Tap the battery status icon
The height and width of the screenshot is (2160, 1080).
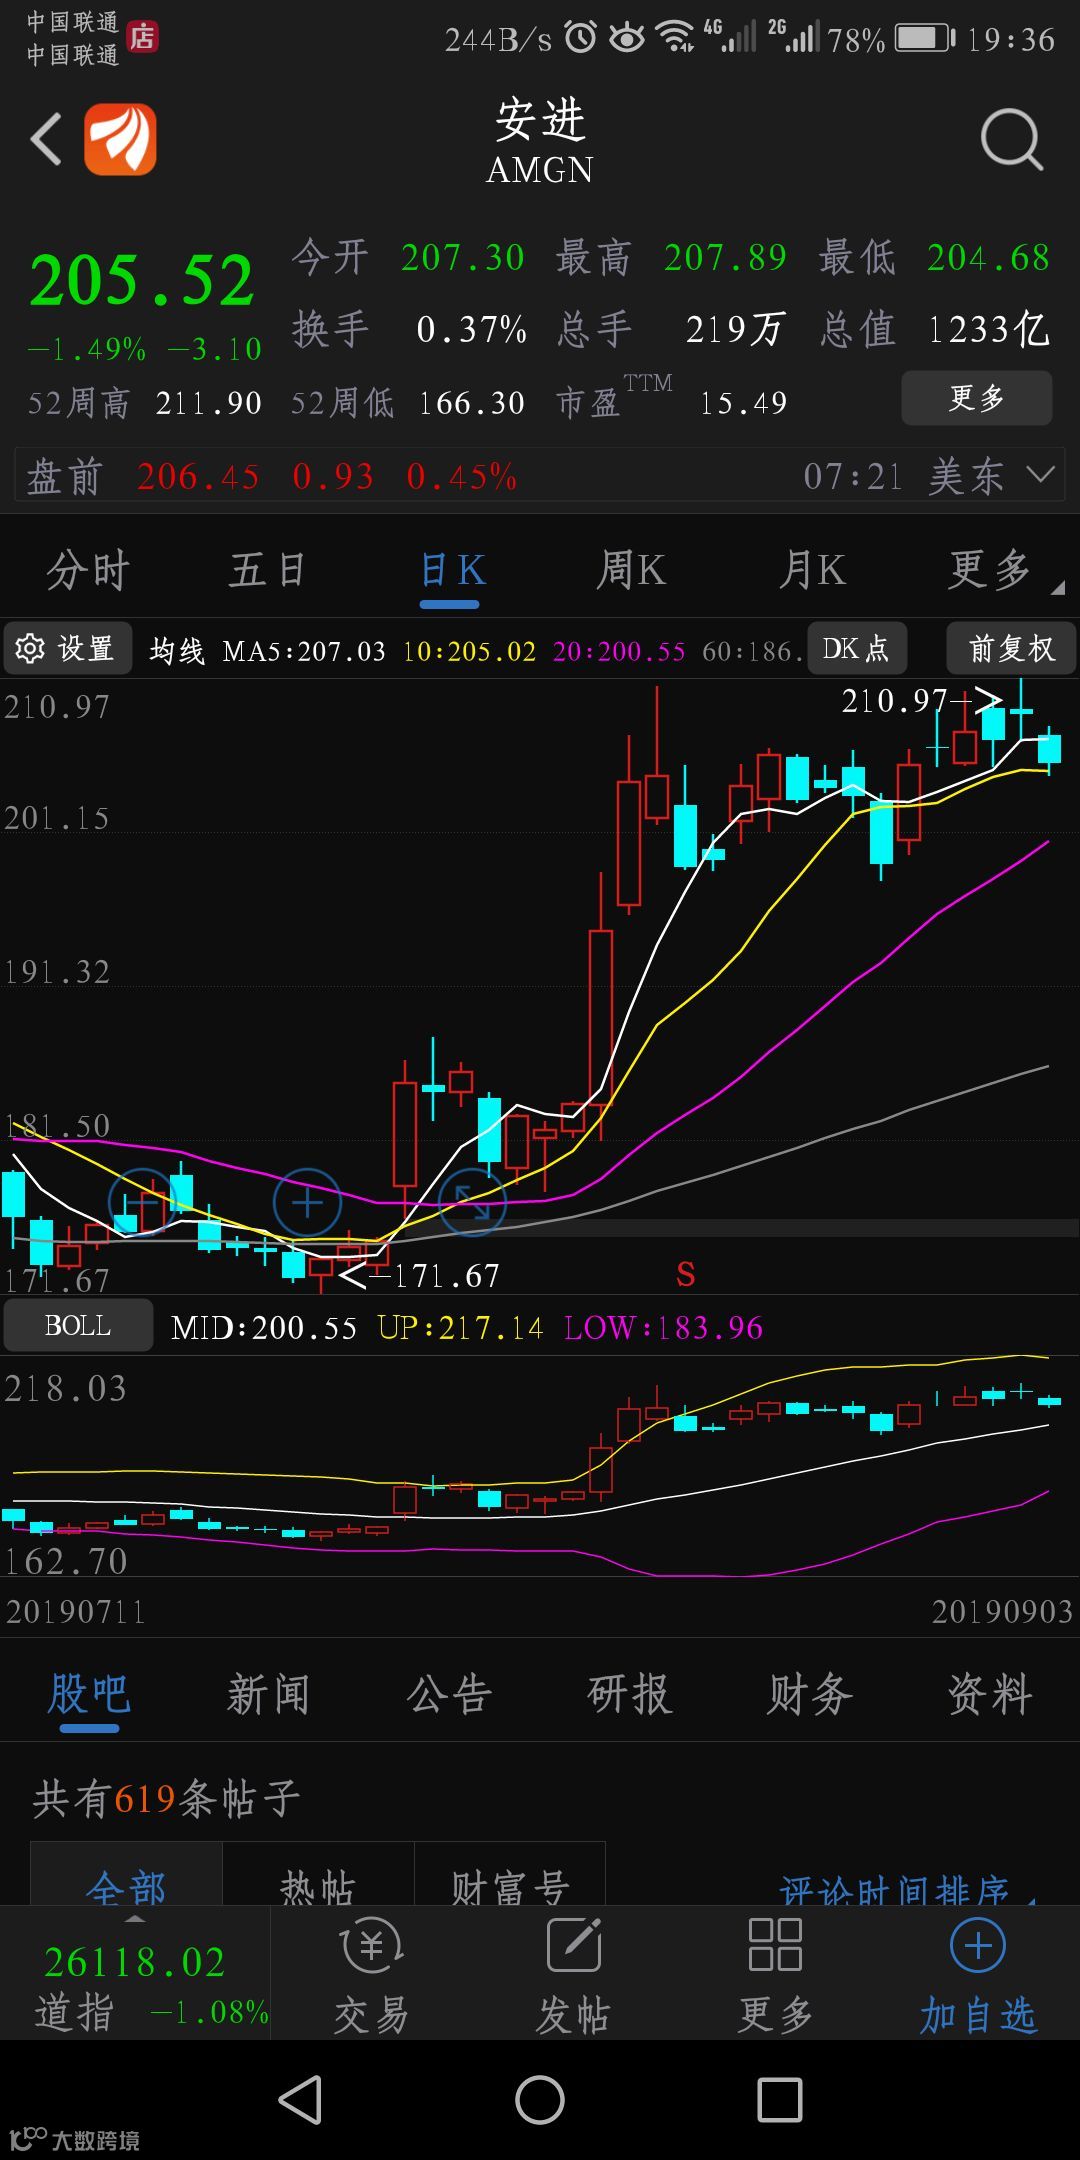click(925, 38)
